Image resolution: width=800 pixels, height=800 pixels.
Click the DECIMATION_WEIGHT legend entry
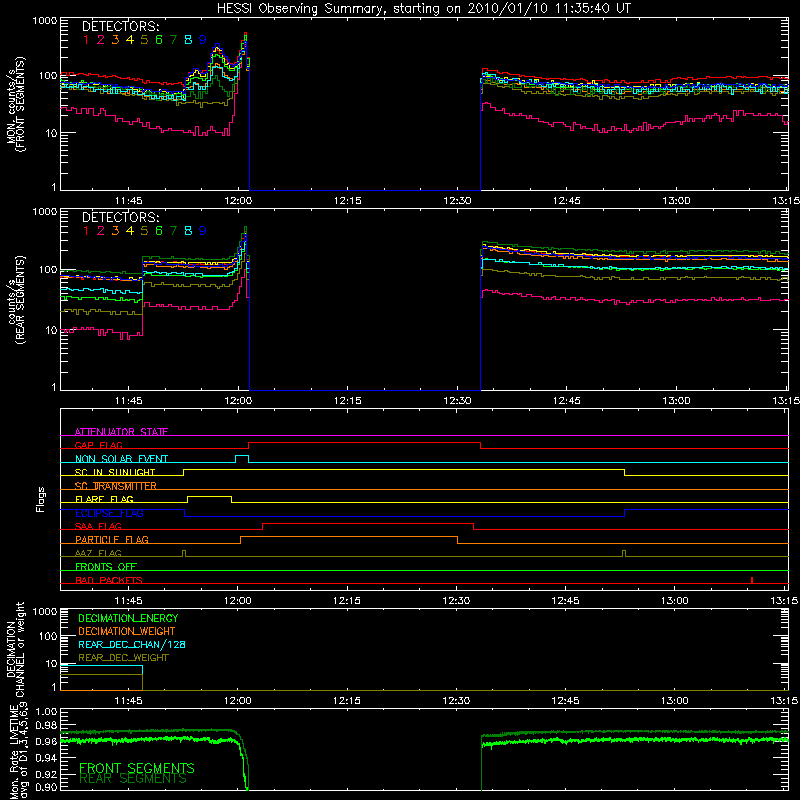(x=127, y=631)
